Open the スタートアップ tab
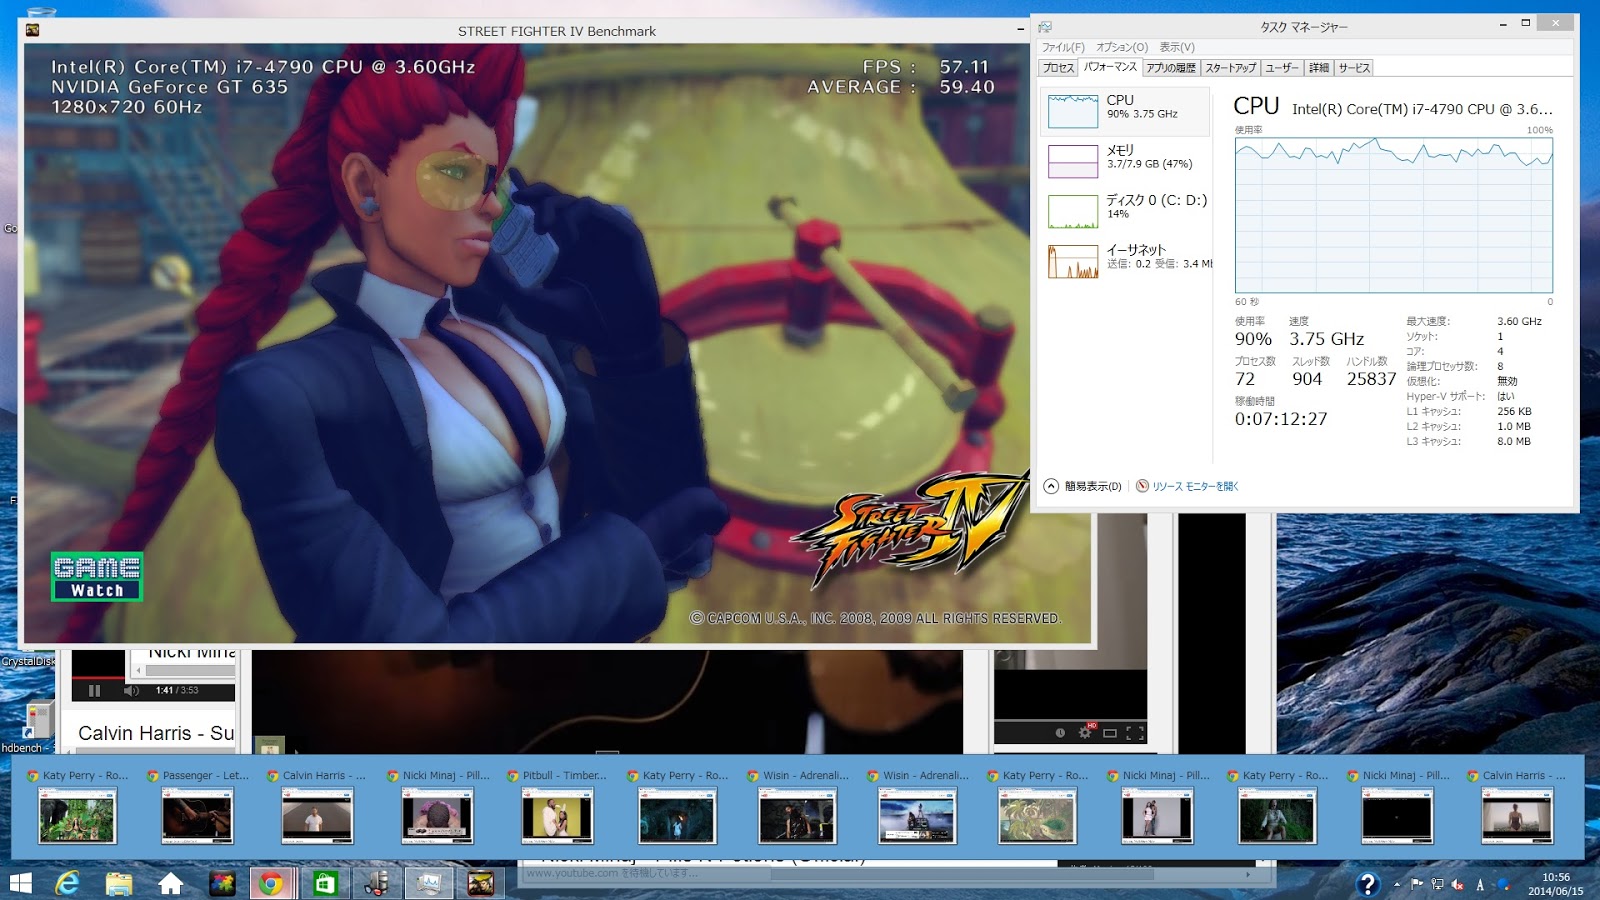1600x900 pixels. click(1230, 68)
